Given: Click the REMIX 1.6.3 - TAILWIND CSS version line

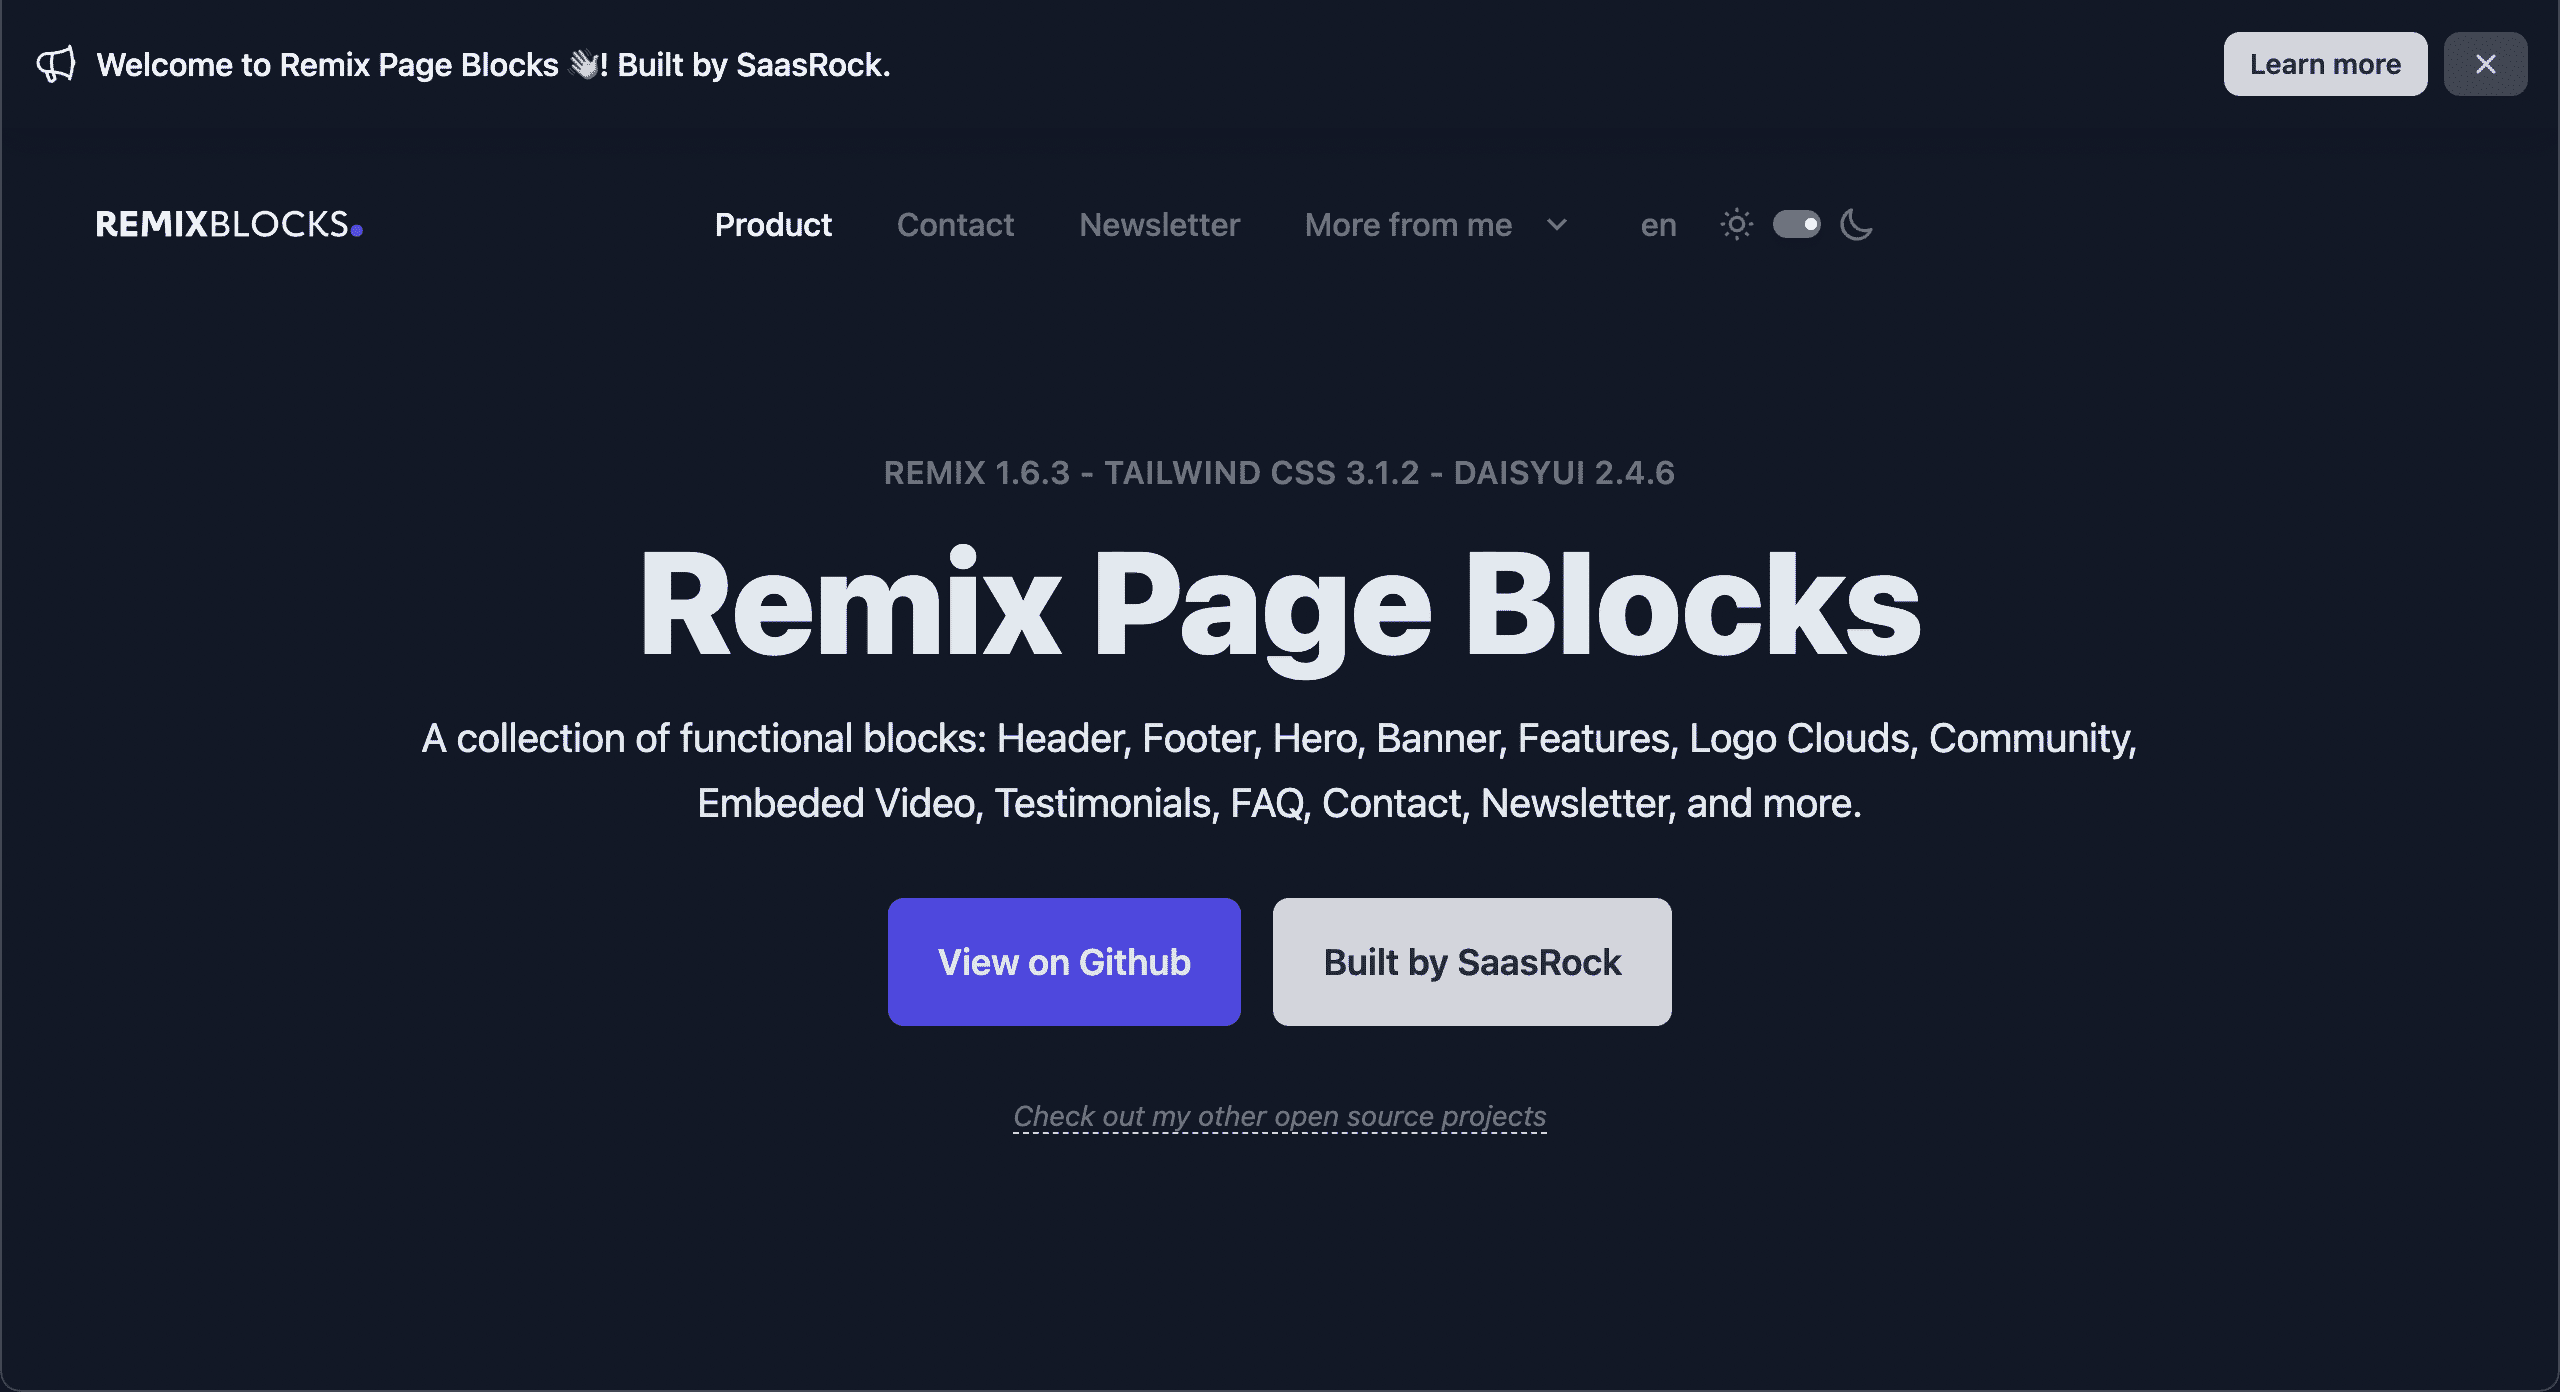Looking at the screenshot, I should [x=1279, y=473].
